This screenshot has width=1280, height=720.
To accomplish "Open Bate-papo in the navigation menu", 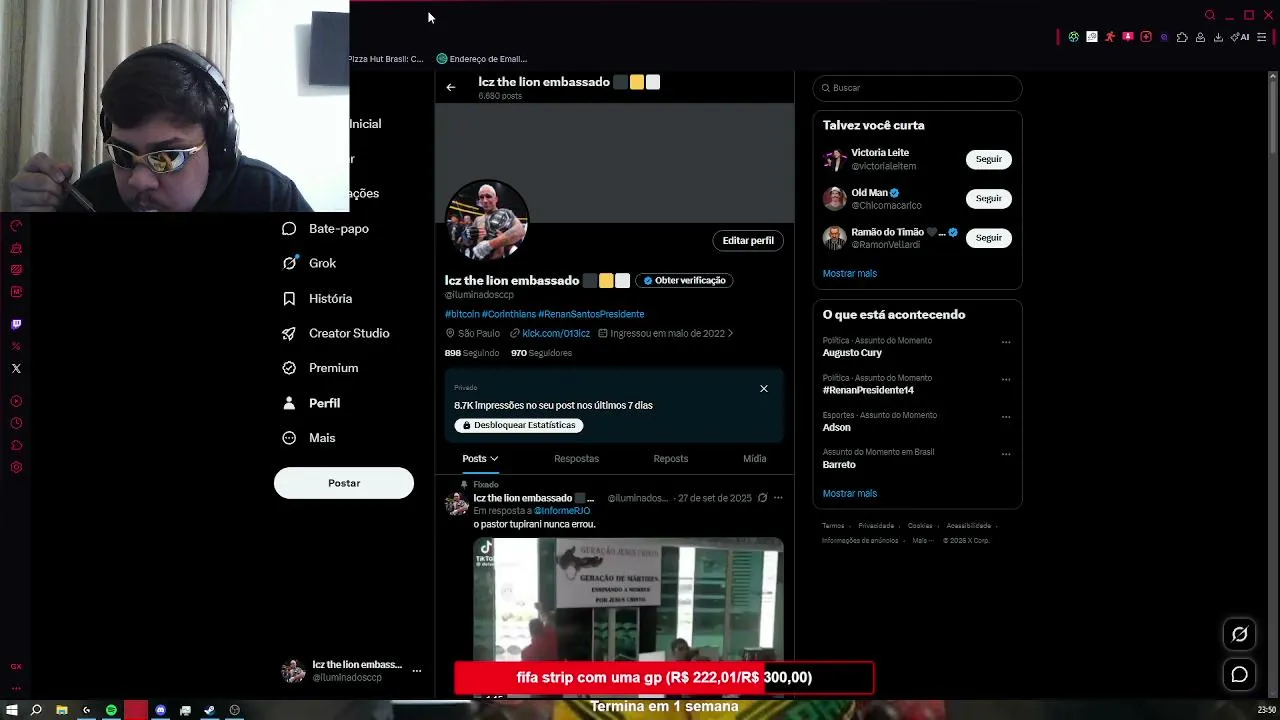I will coord(326,229).
